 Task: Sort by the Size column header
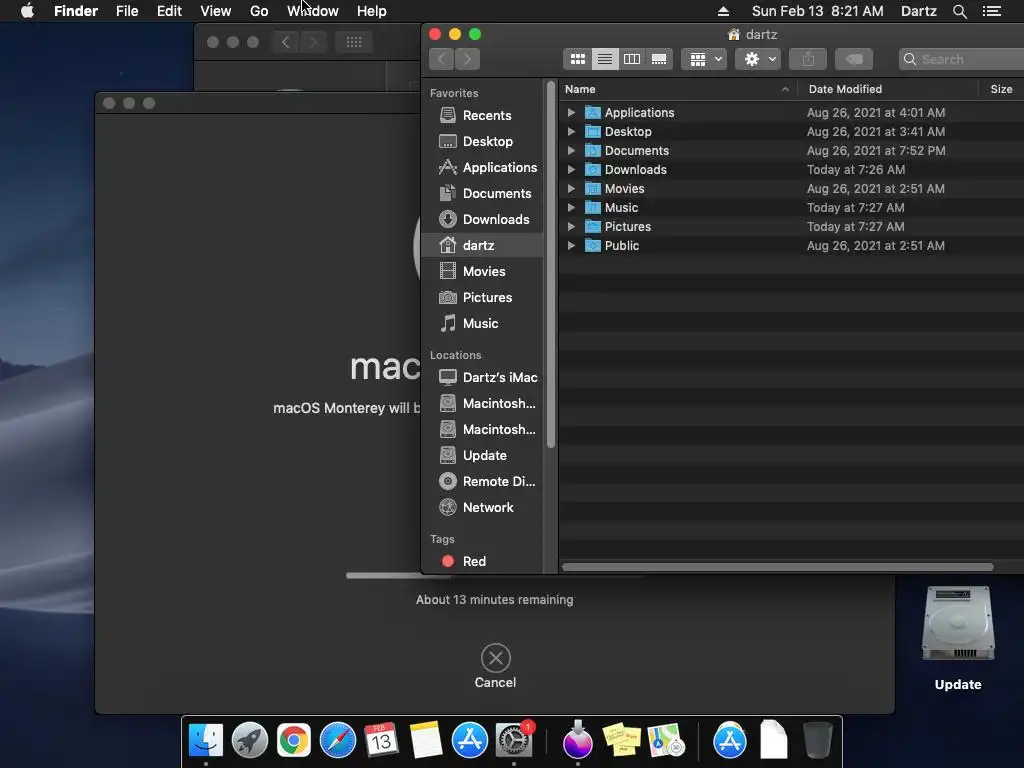click(x=1001, y=89)
